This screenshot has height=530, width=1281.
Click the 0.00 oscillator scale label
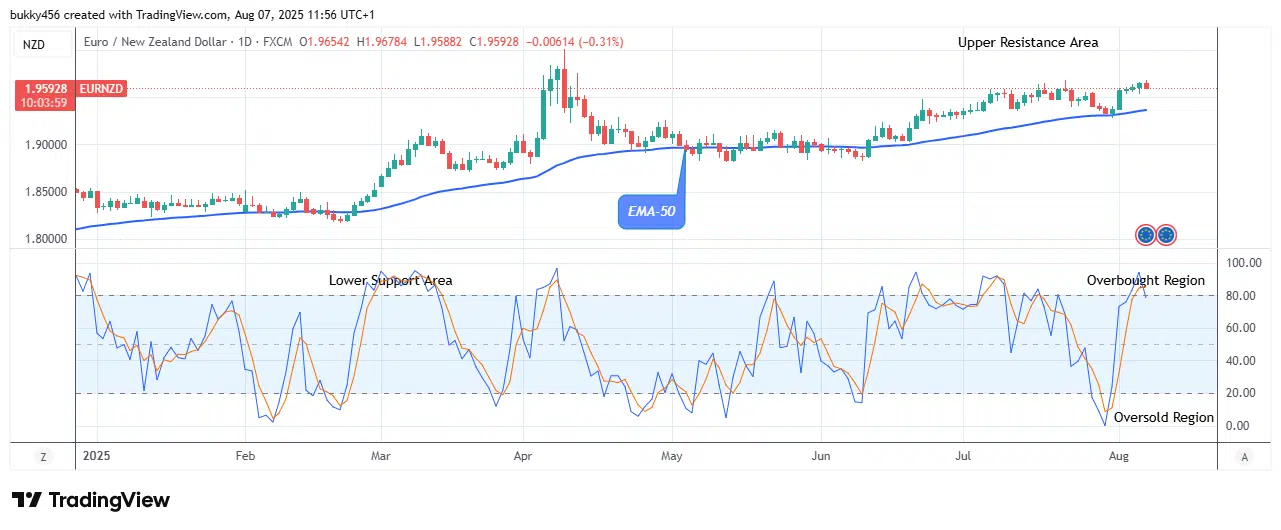[x=1240, y=426]
